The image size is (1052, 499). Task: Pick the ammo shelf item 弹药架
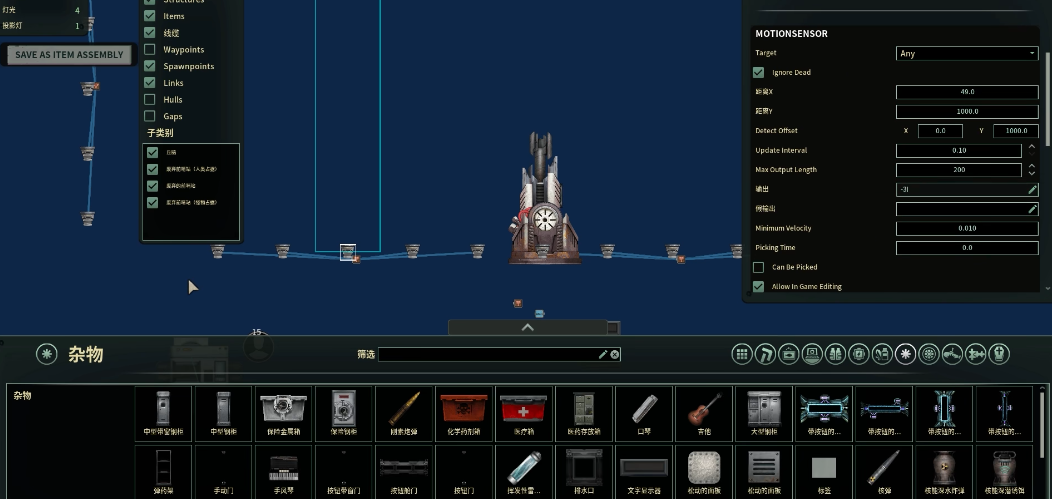163,472
